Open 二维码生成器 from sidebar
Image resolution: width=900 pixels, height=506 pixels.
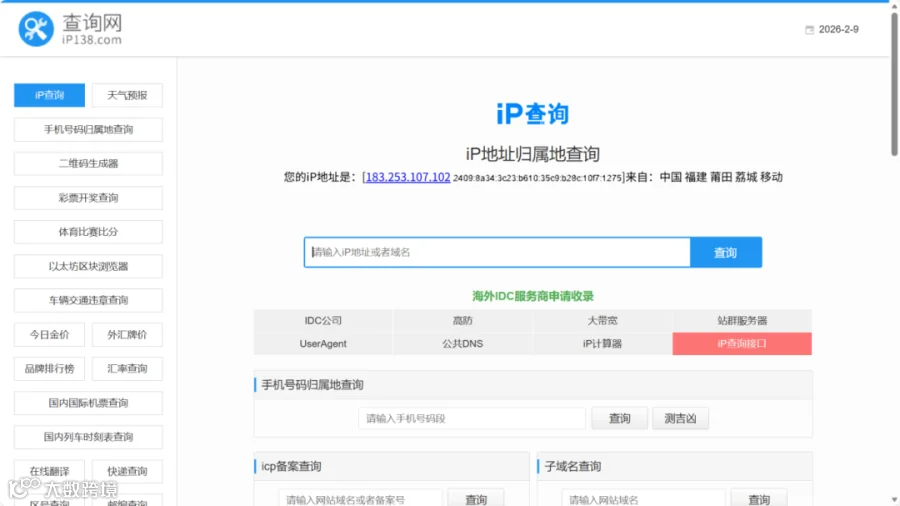pos(88,164)
